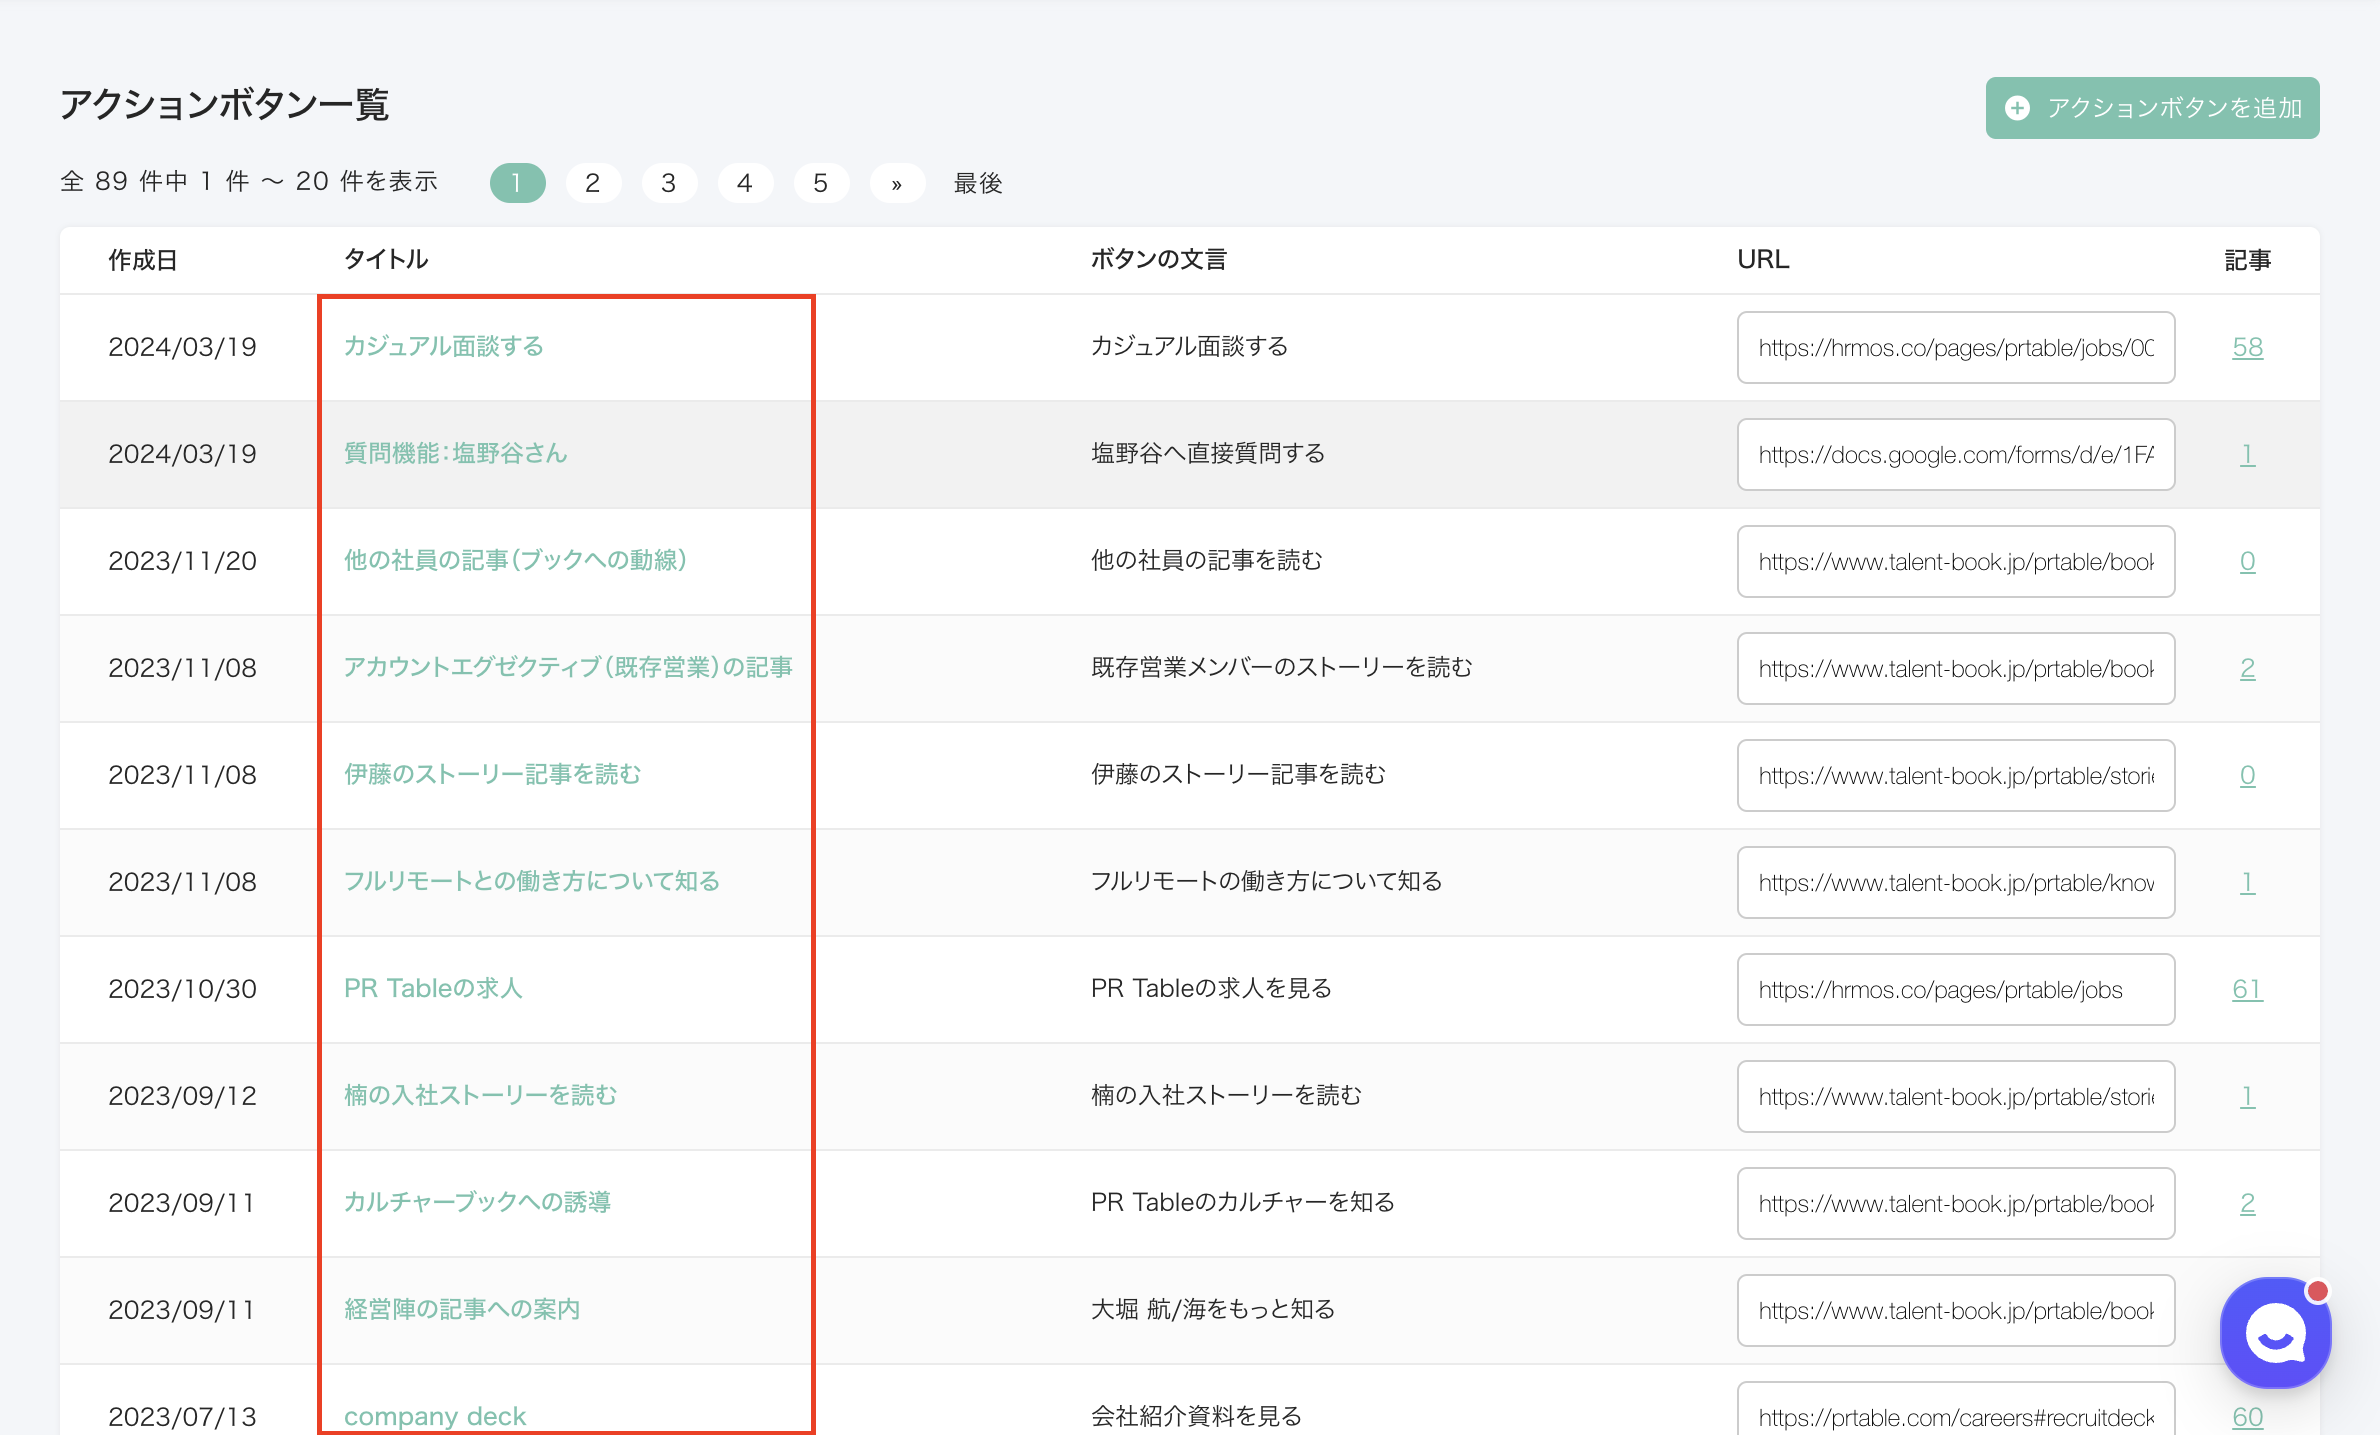Click article count 61 link
This screenshot has width=2380, height=1435.
[x=2247, y=989]
